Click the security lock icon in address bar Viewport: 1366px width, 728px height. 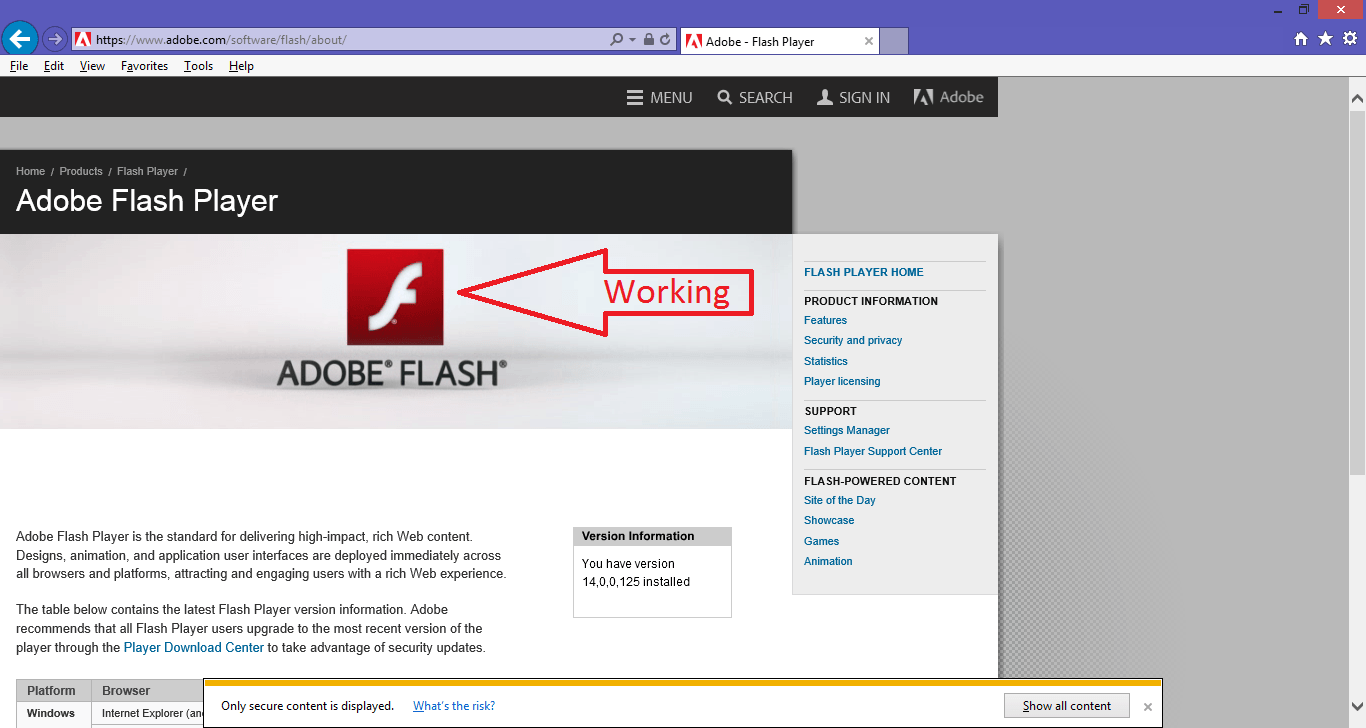click(x=649, y=40)
